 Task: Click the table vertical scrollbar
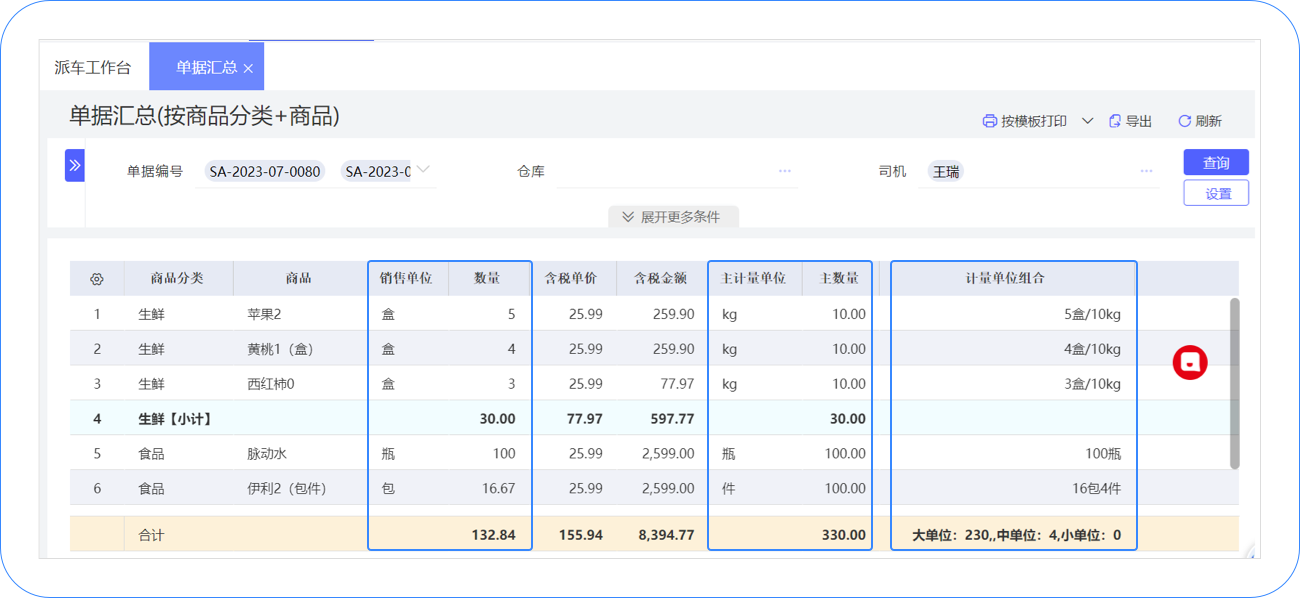tap(1234, 380)
